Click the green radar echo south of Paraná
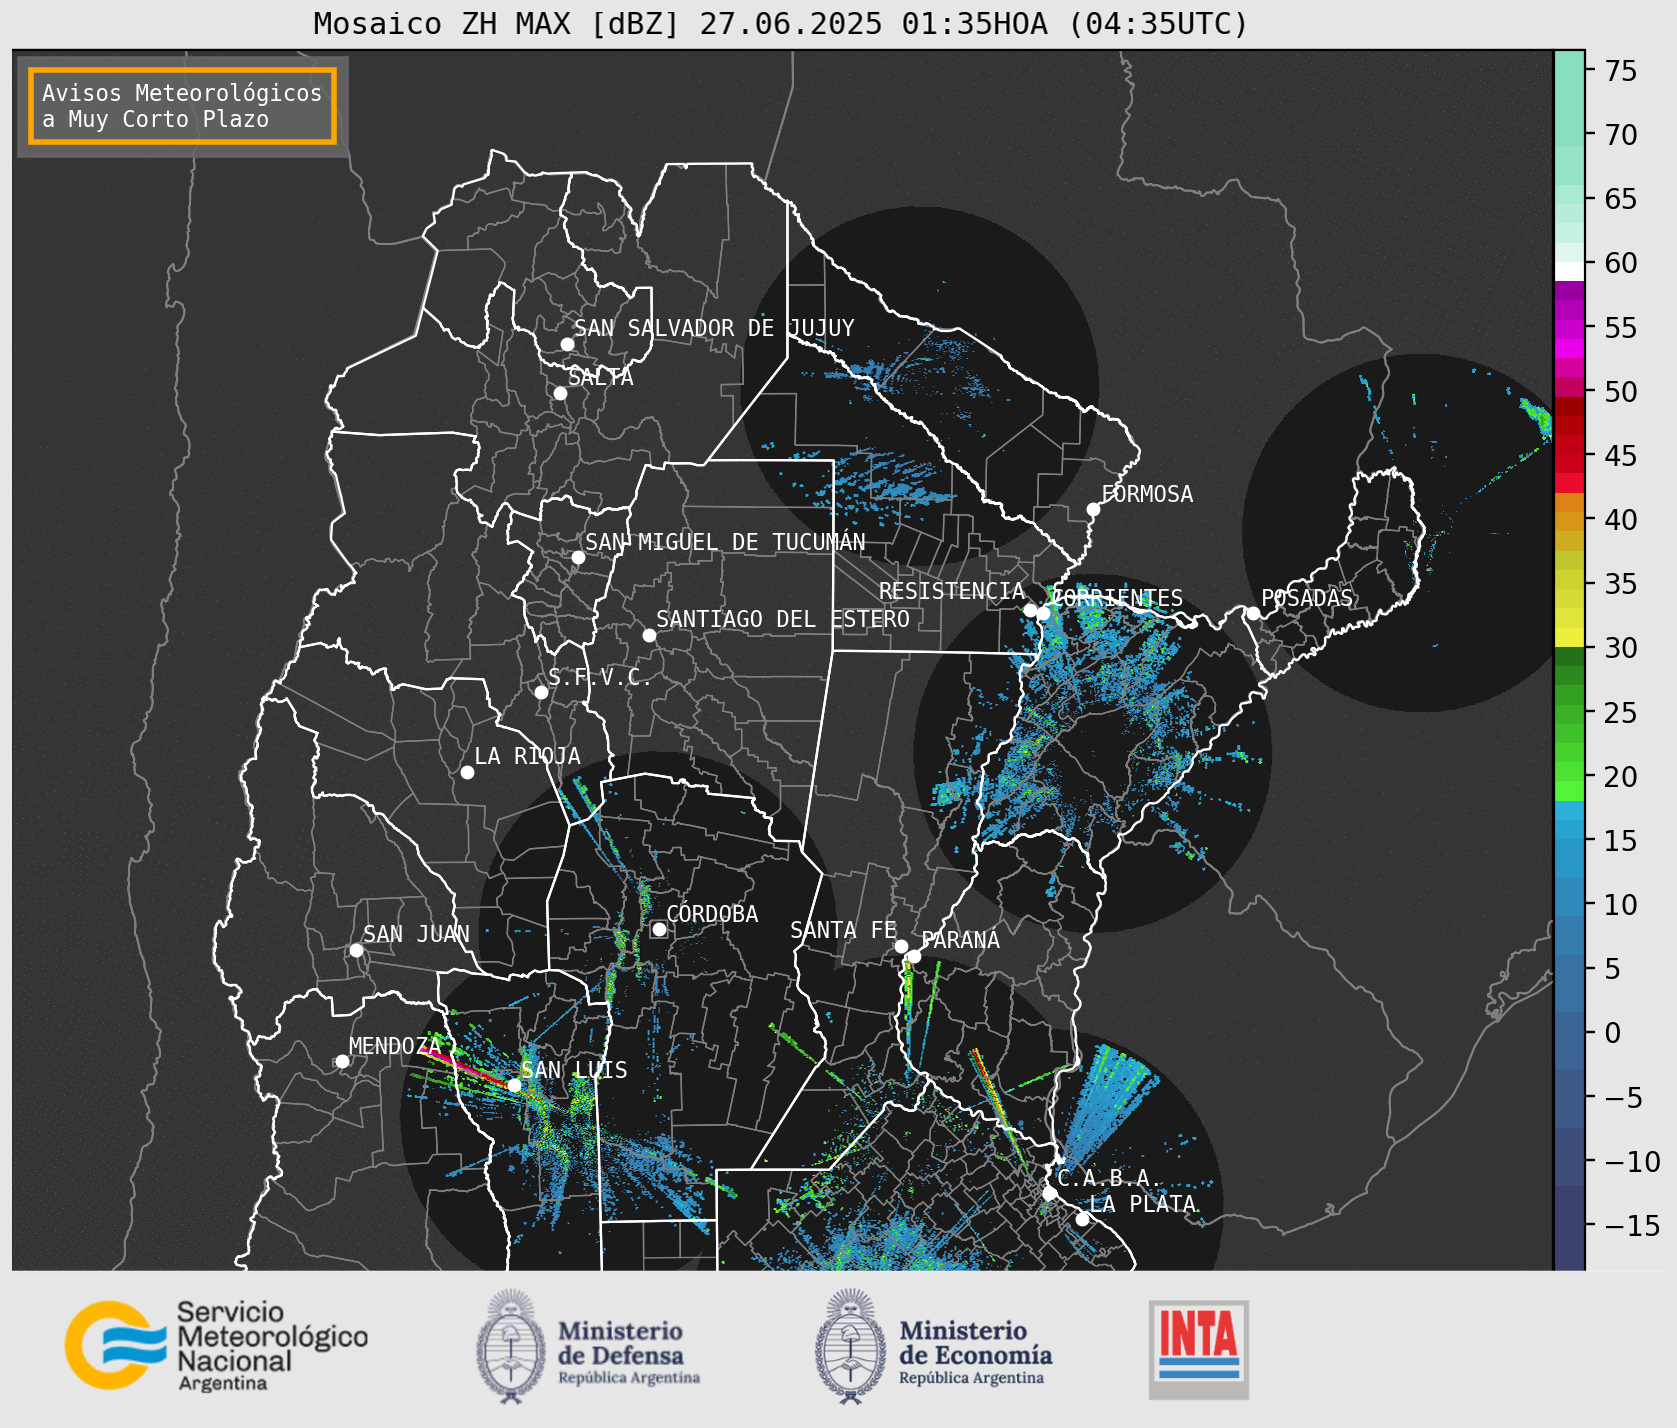 [908, 987]
